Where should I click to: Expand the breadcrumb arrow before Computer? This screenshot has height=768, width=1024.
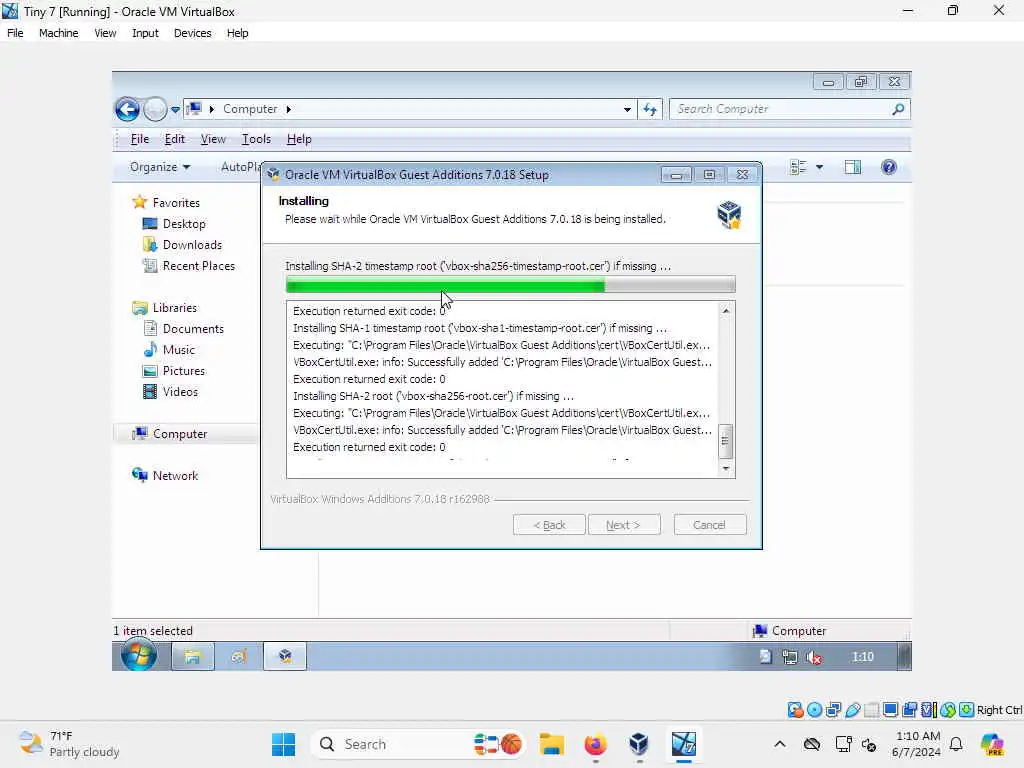click(212, 109)
